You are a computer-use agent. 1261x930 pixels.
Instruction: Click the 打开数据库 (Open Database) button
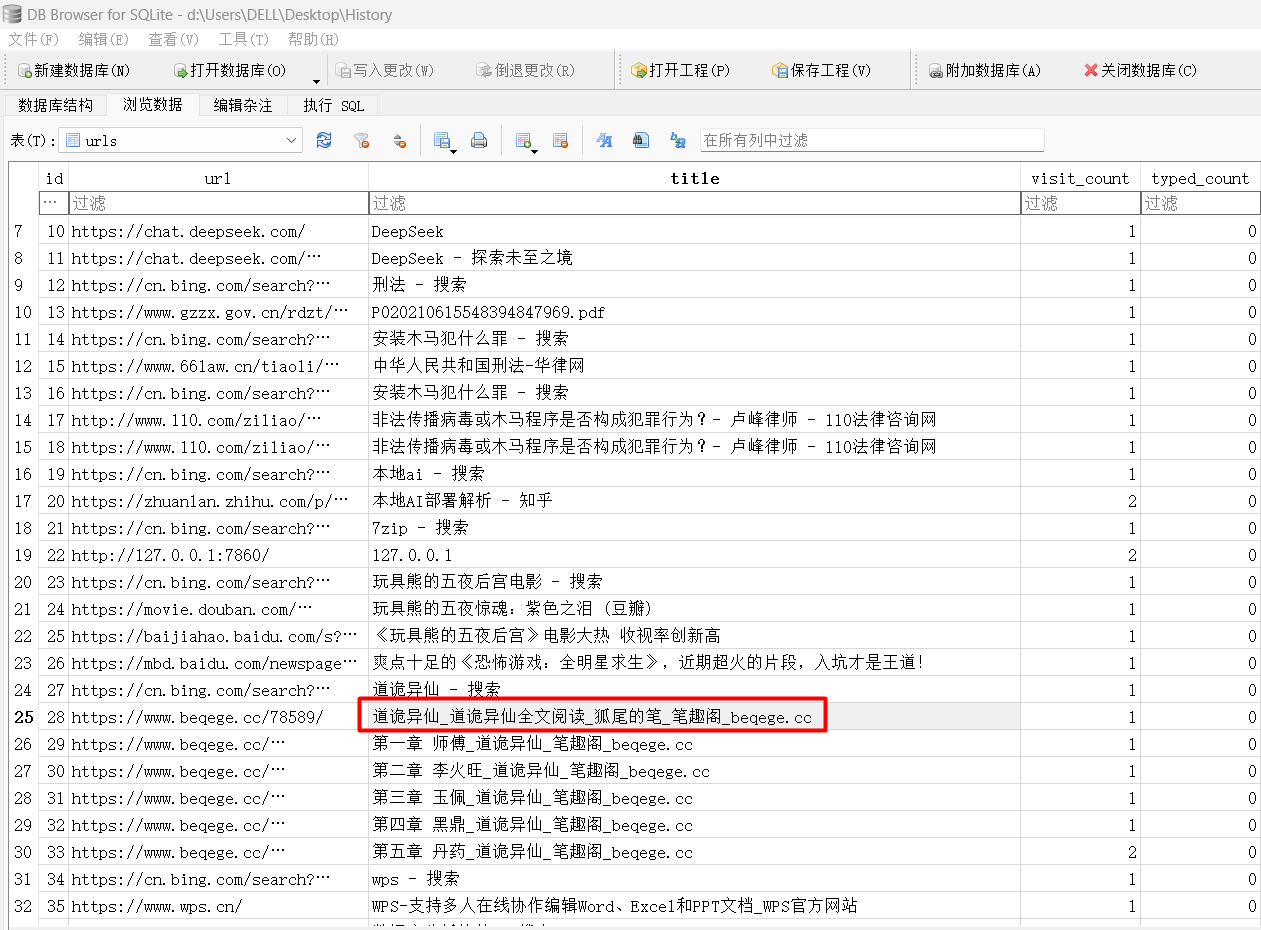coord(230,71)
